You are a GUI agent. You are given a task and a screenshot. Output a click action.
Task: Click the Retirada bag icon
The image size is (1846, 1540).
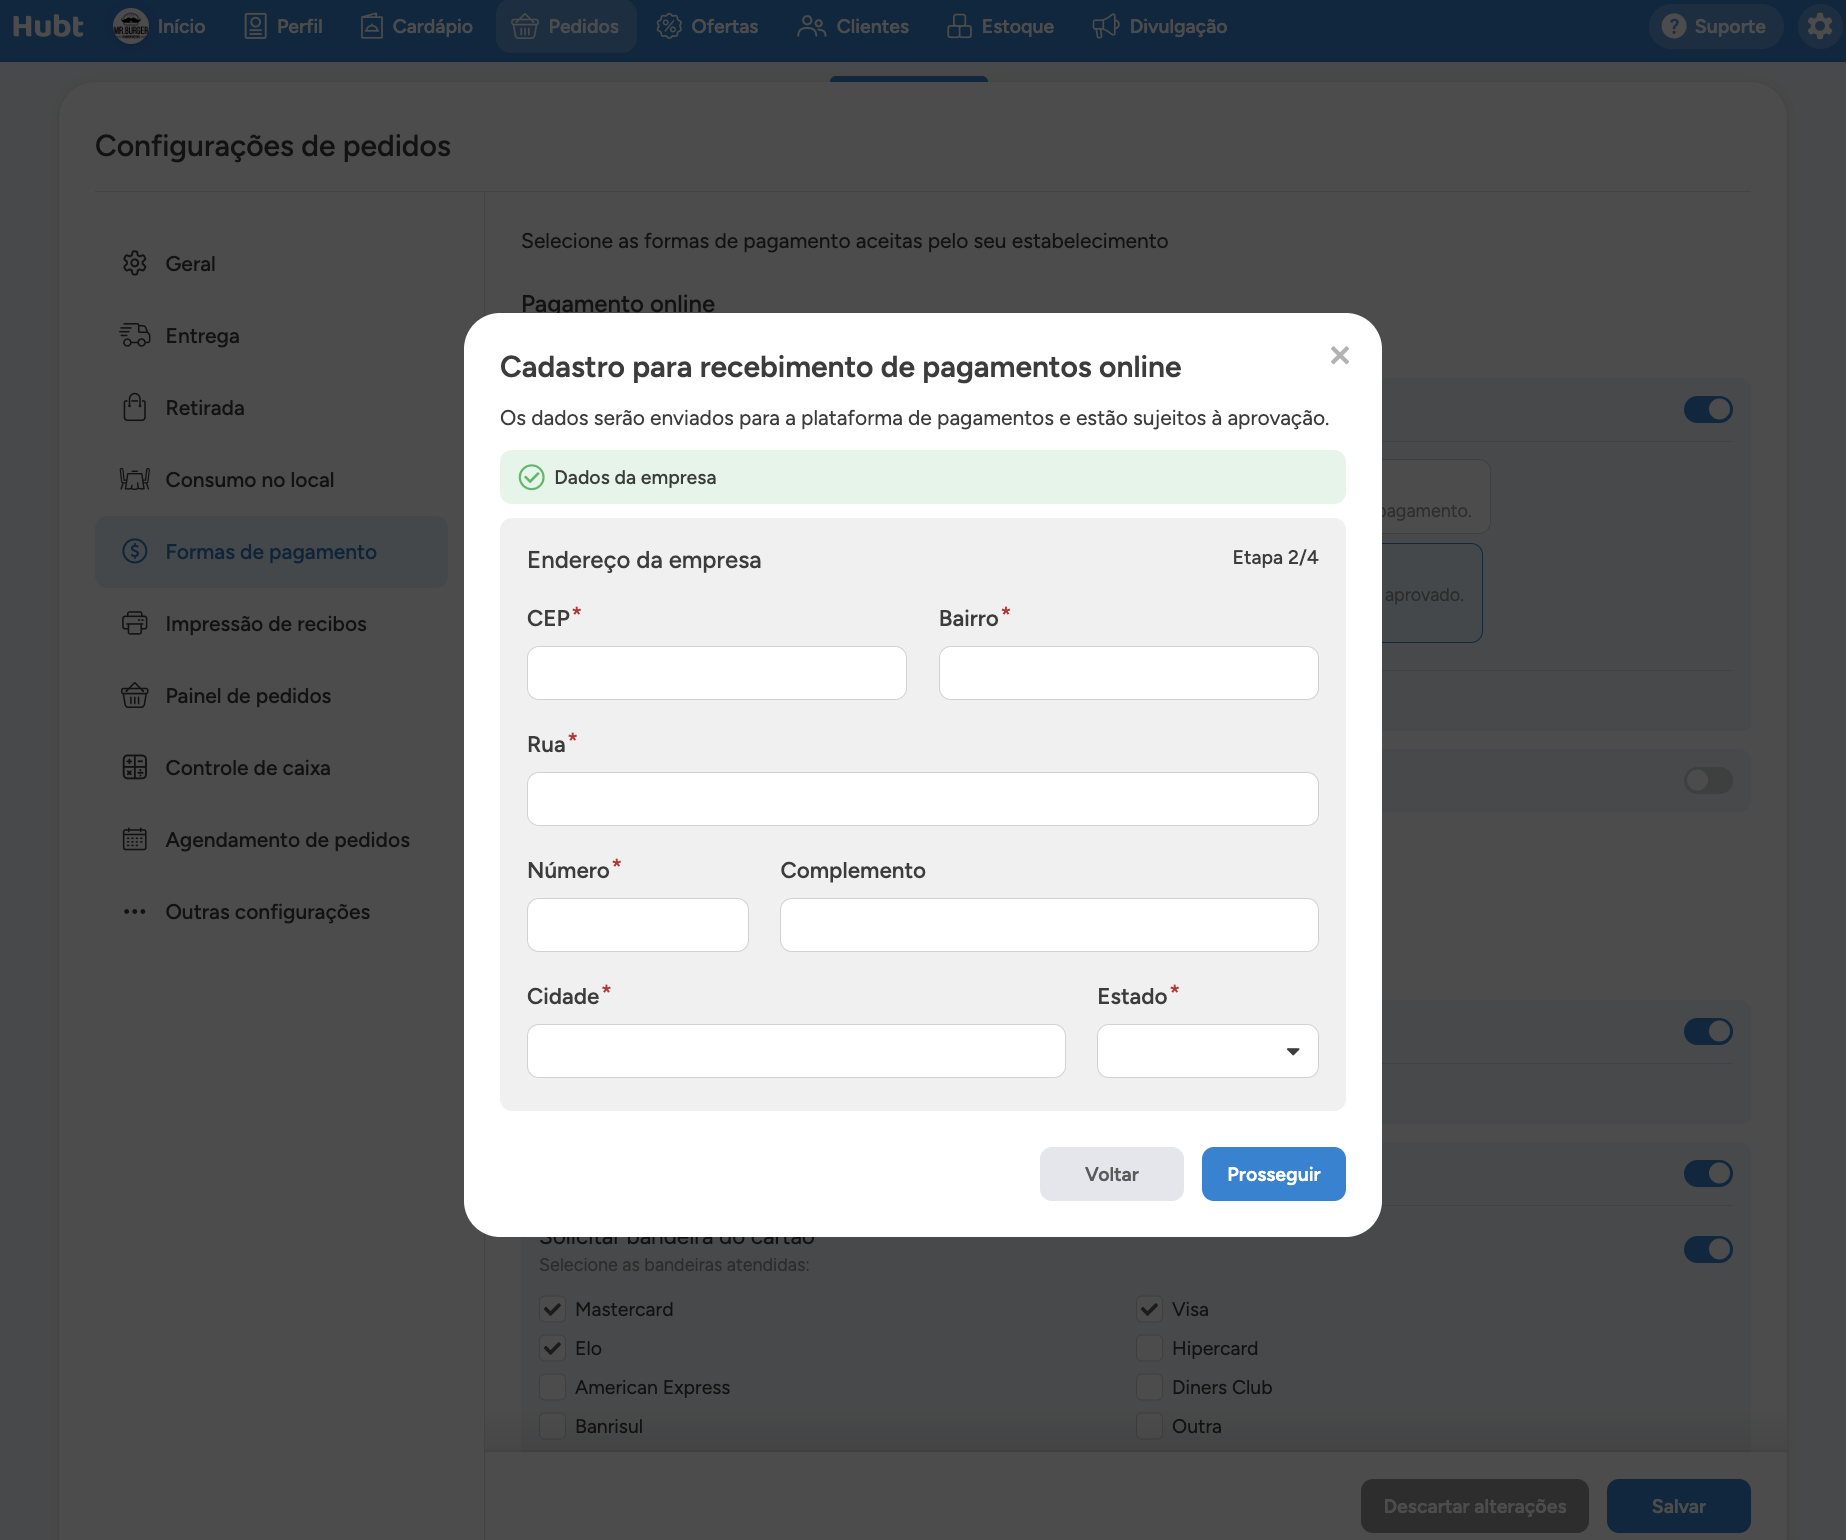(135, 407)
